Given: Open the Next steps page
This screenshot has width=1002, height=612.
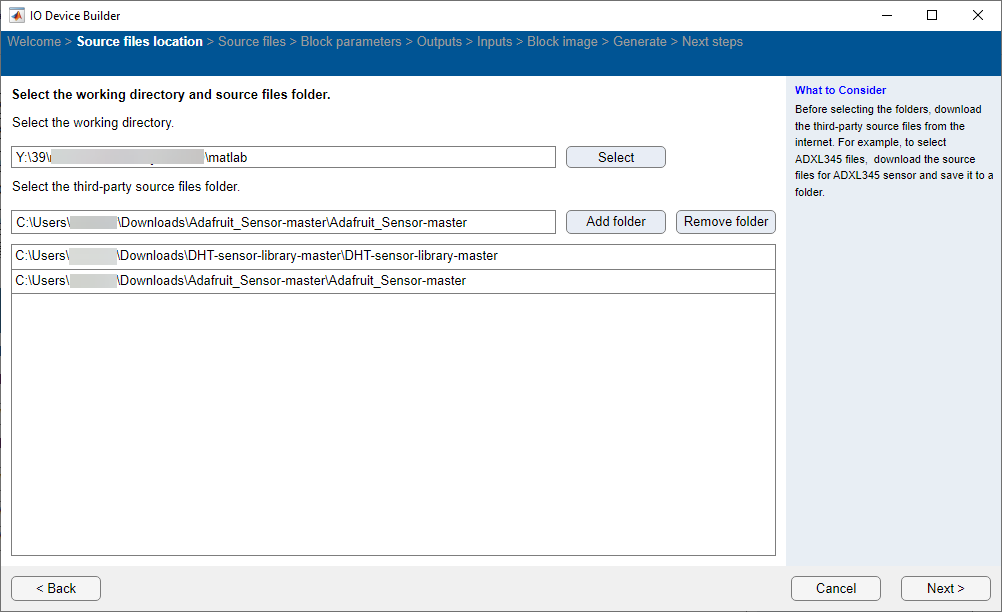Looking at the screenshot, I should [x=712, y=41].
